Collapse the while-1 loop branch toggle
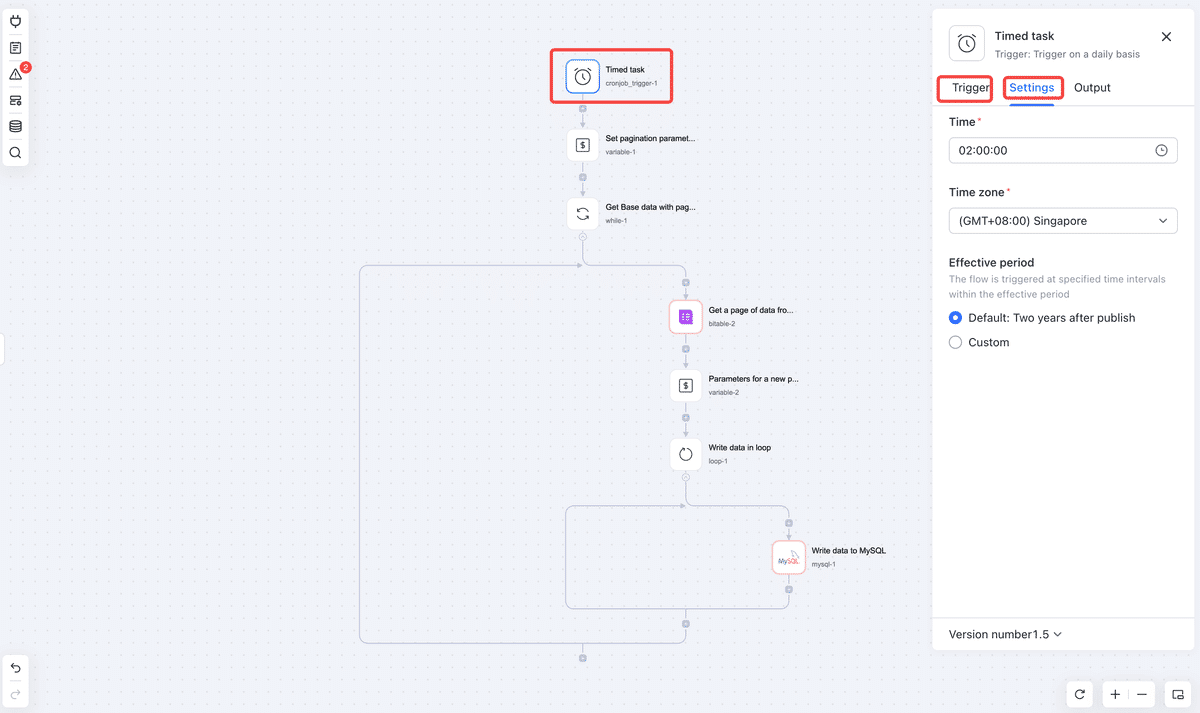 583,237
